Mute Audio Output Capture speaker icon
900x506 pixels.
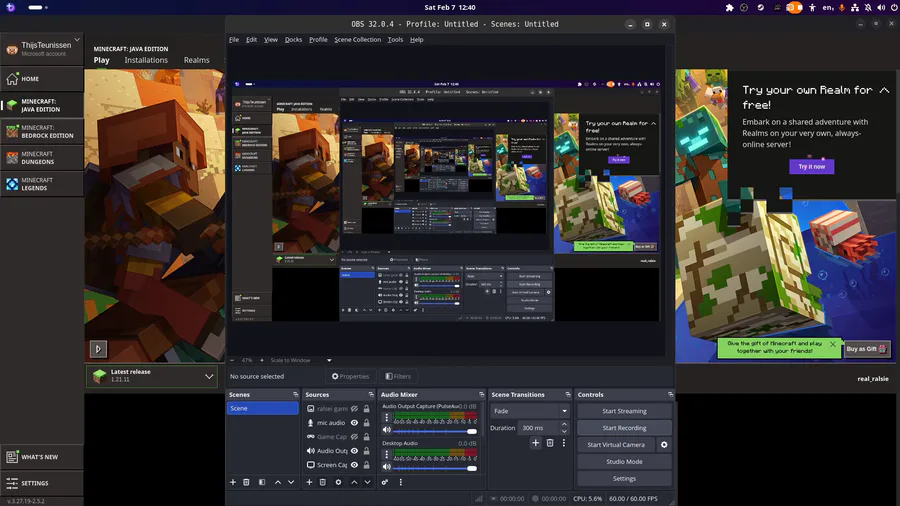387,430
